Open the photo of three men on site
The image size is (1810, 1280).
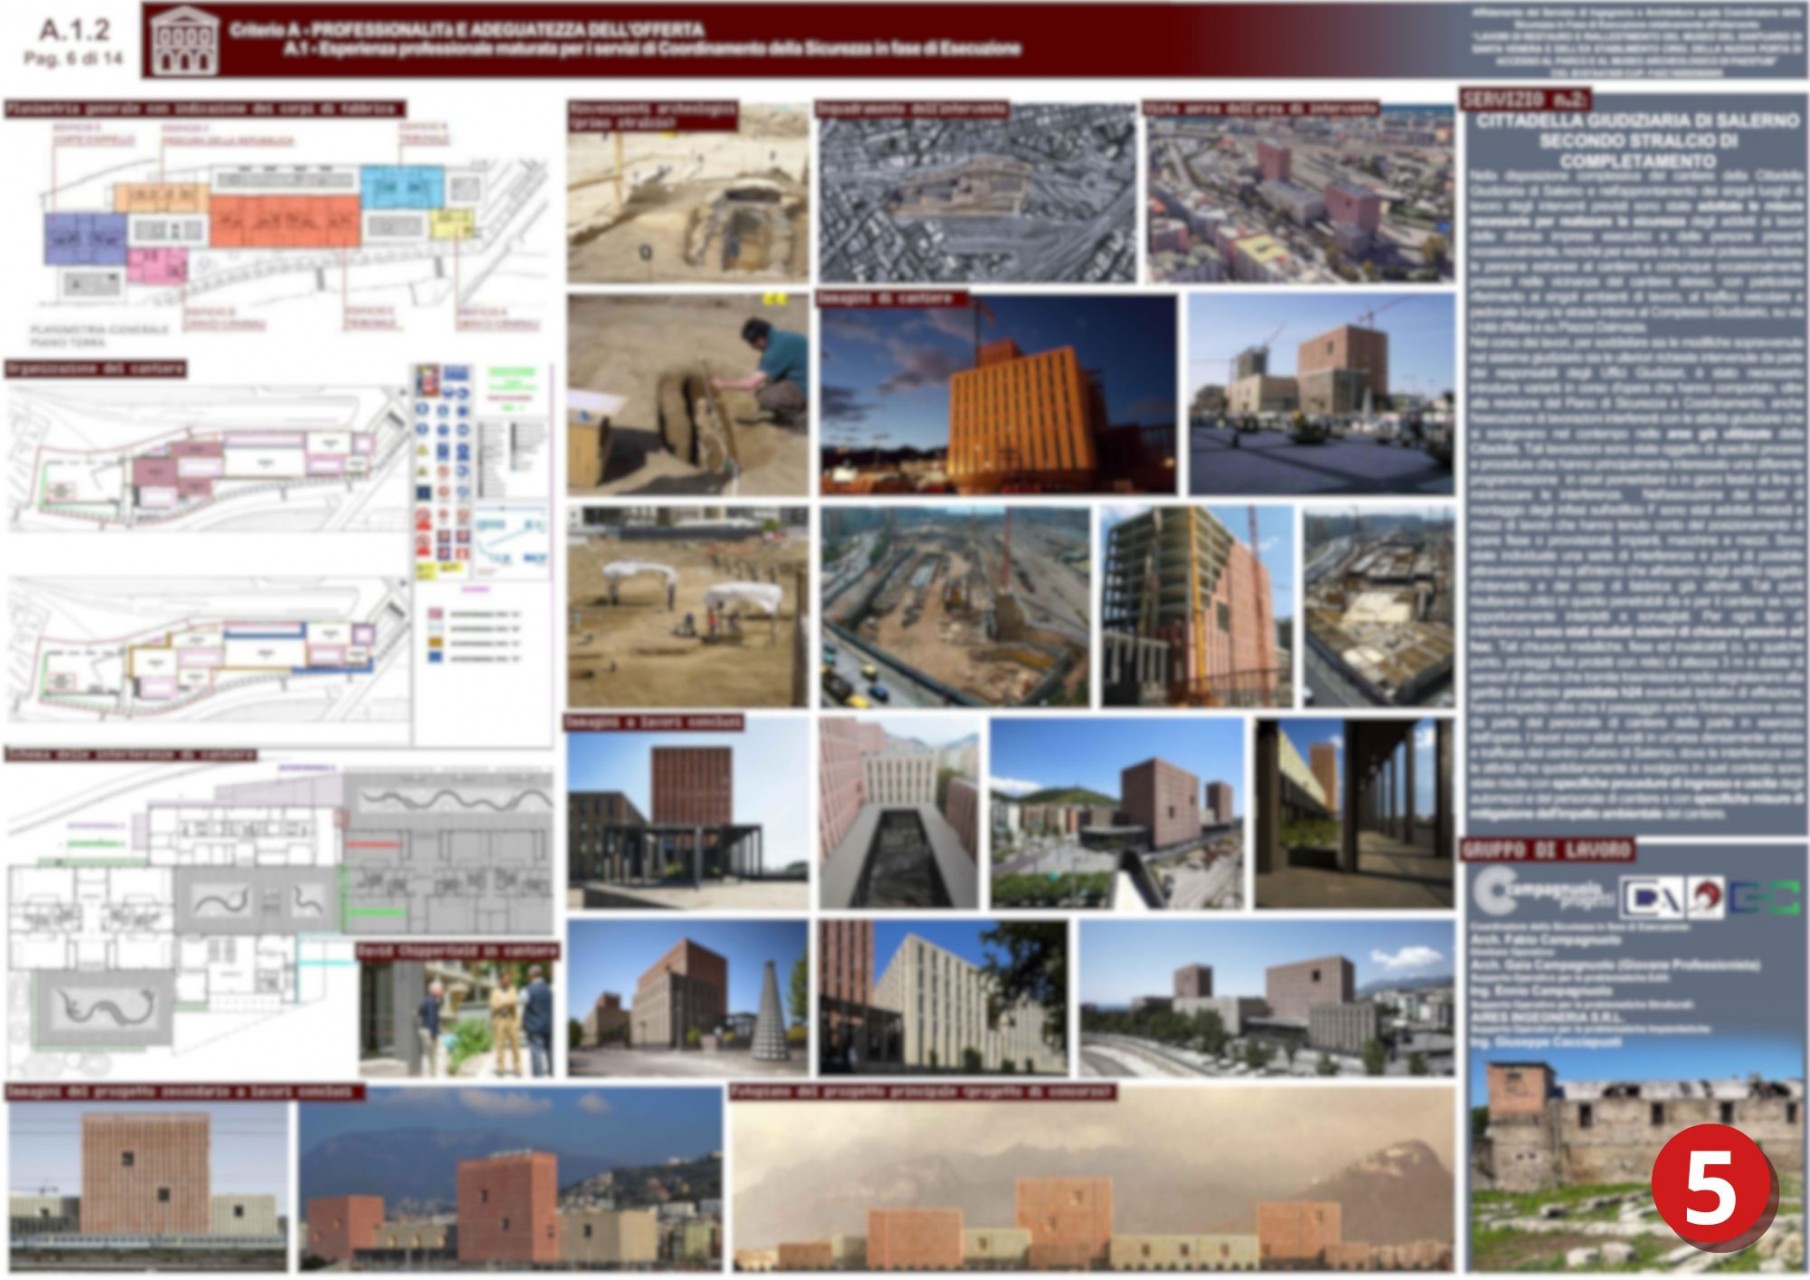click(x=456, y=1018)
